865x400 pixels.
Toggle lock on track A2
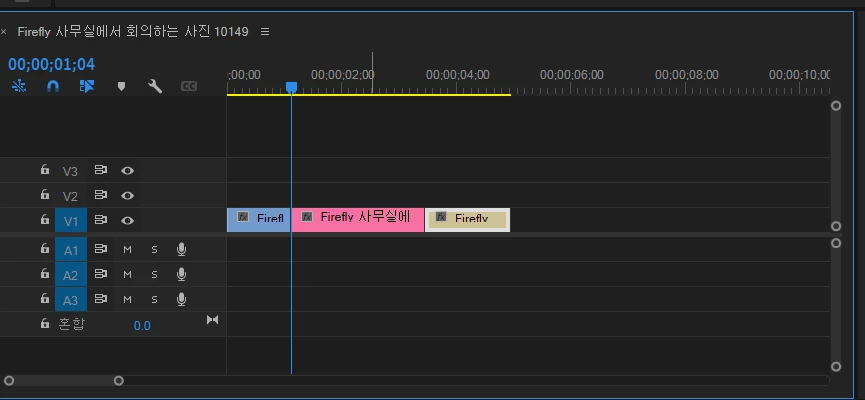pos(45,274)
